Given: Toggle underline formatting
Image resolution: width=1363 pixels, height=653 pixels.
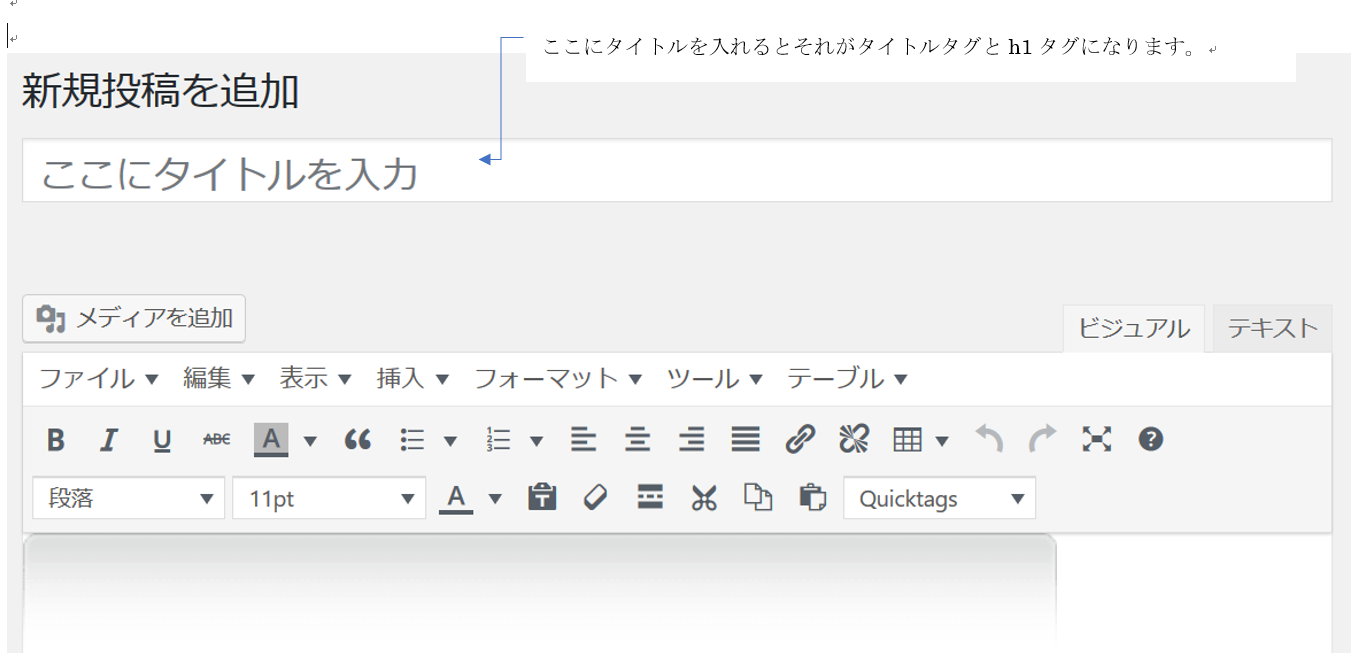Looking at the screenshot, I should click(x=162, y=440).
